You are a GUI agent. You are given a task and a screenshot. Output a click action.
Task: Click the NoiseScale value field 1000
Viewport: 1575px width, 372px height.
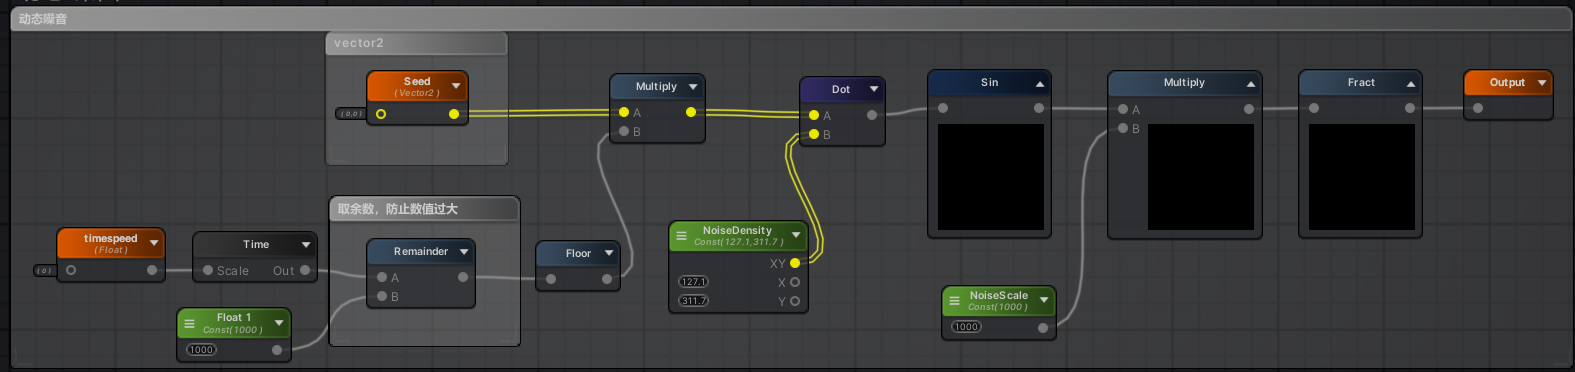click(966, 327)
